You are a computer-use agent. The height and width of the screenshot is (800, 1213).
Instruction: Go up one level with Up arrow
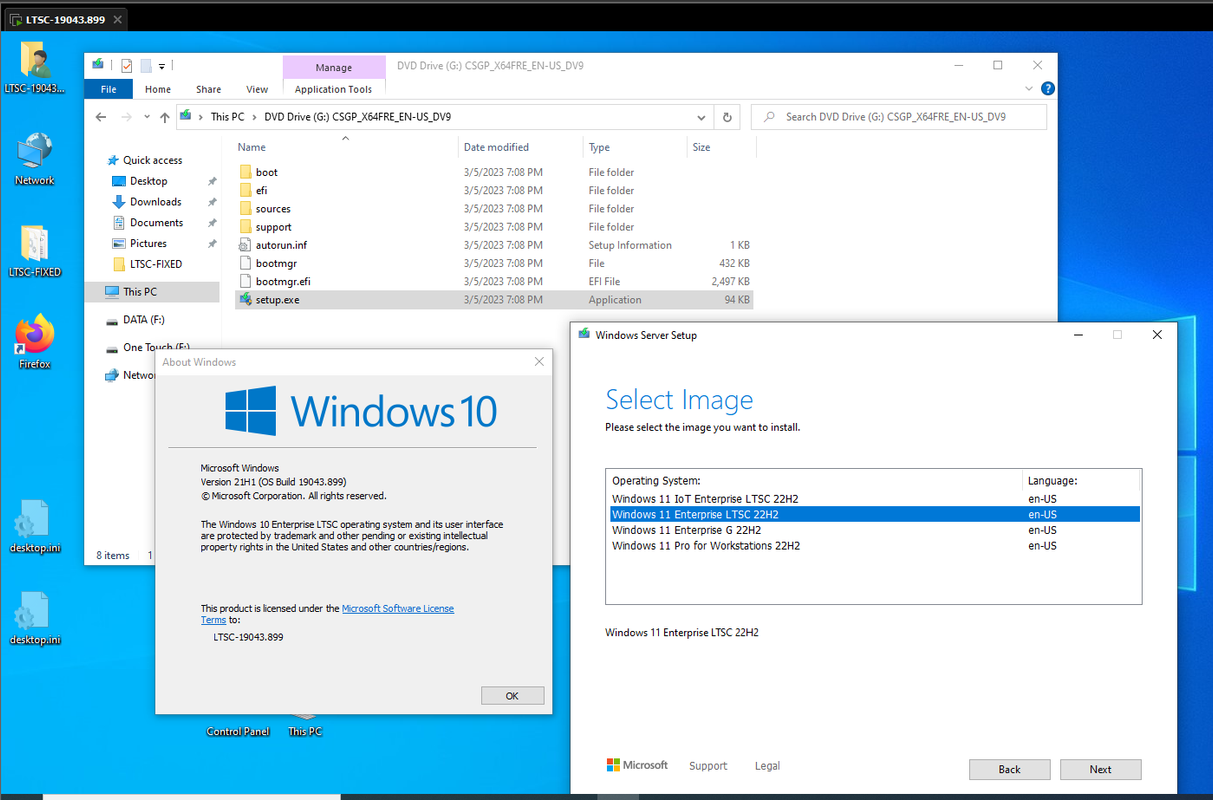pyautogui.click(x=164, y=117)
